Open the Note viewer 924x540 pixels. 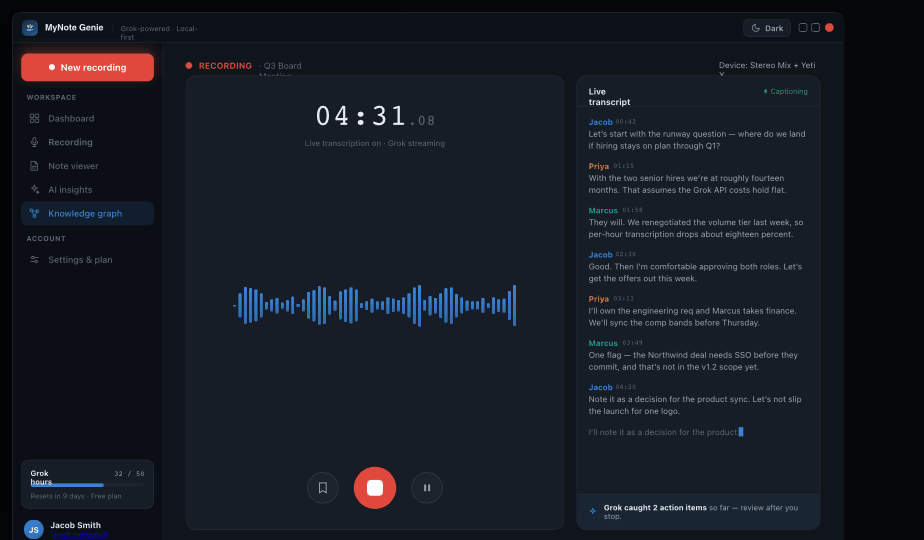pyautogui.click(x=87, y=166)
